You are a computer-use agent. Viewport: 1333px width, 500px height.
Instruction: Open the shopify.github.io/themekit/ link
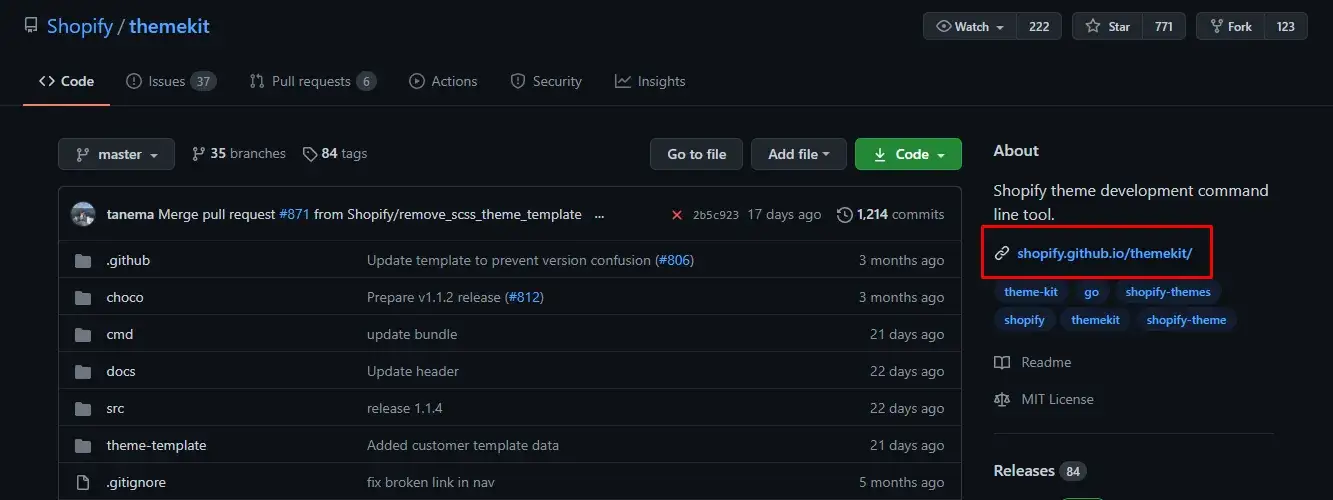(1104, 253)
